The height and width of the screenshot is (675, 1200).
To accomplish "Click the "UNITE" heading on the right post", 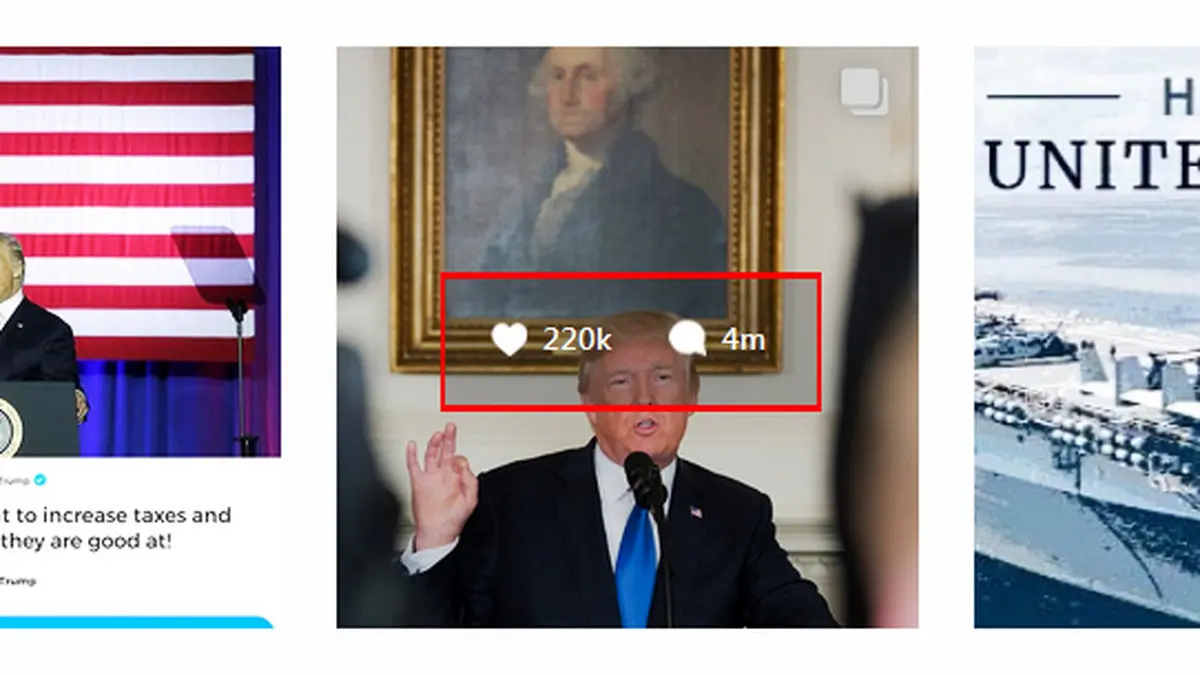I will (1092, 165).
